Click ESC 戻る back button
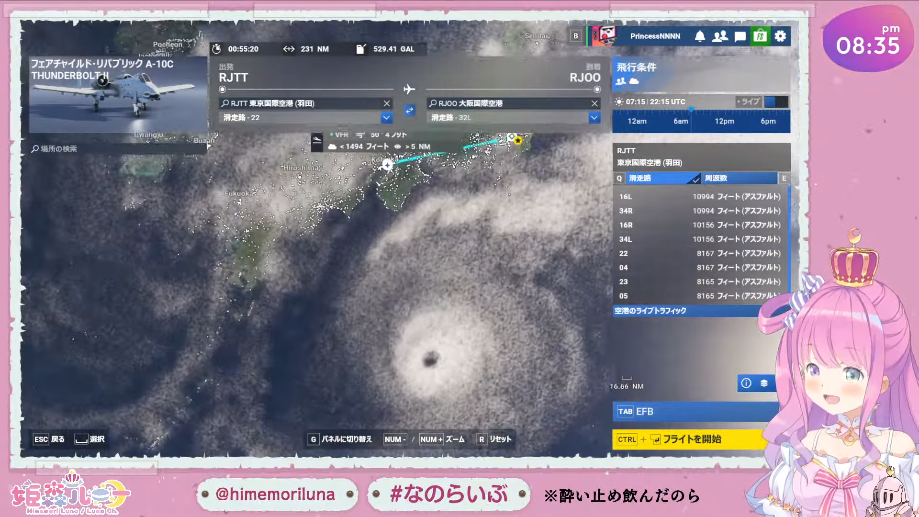Screen dimensions: 919x517 click(49, 439)
